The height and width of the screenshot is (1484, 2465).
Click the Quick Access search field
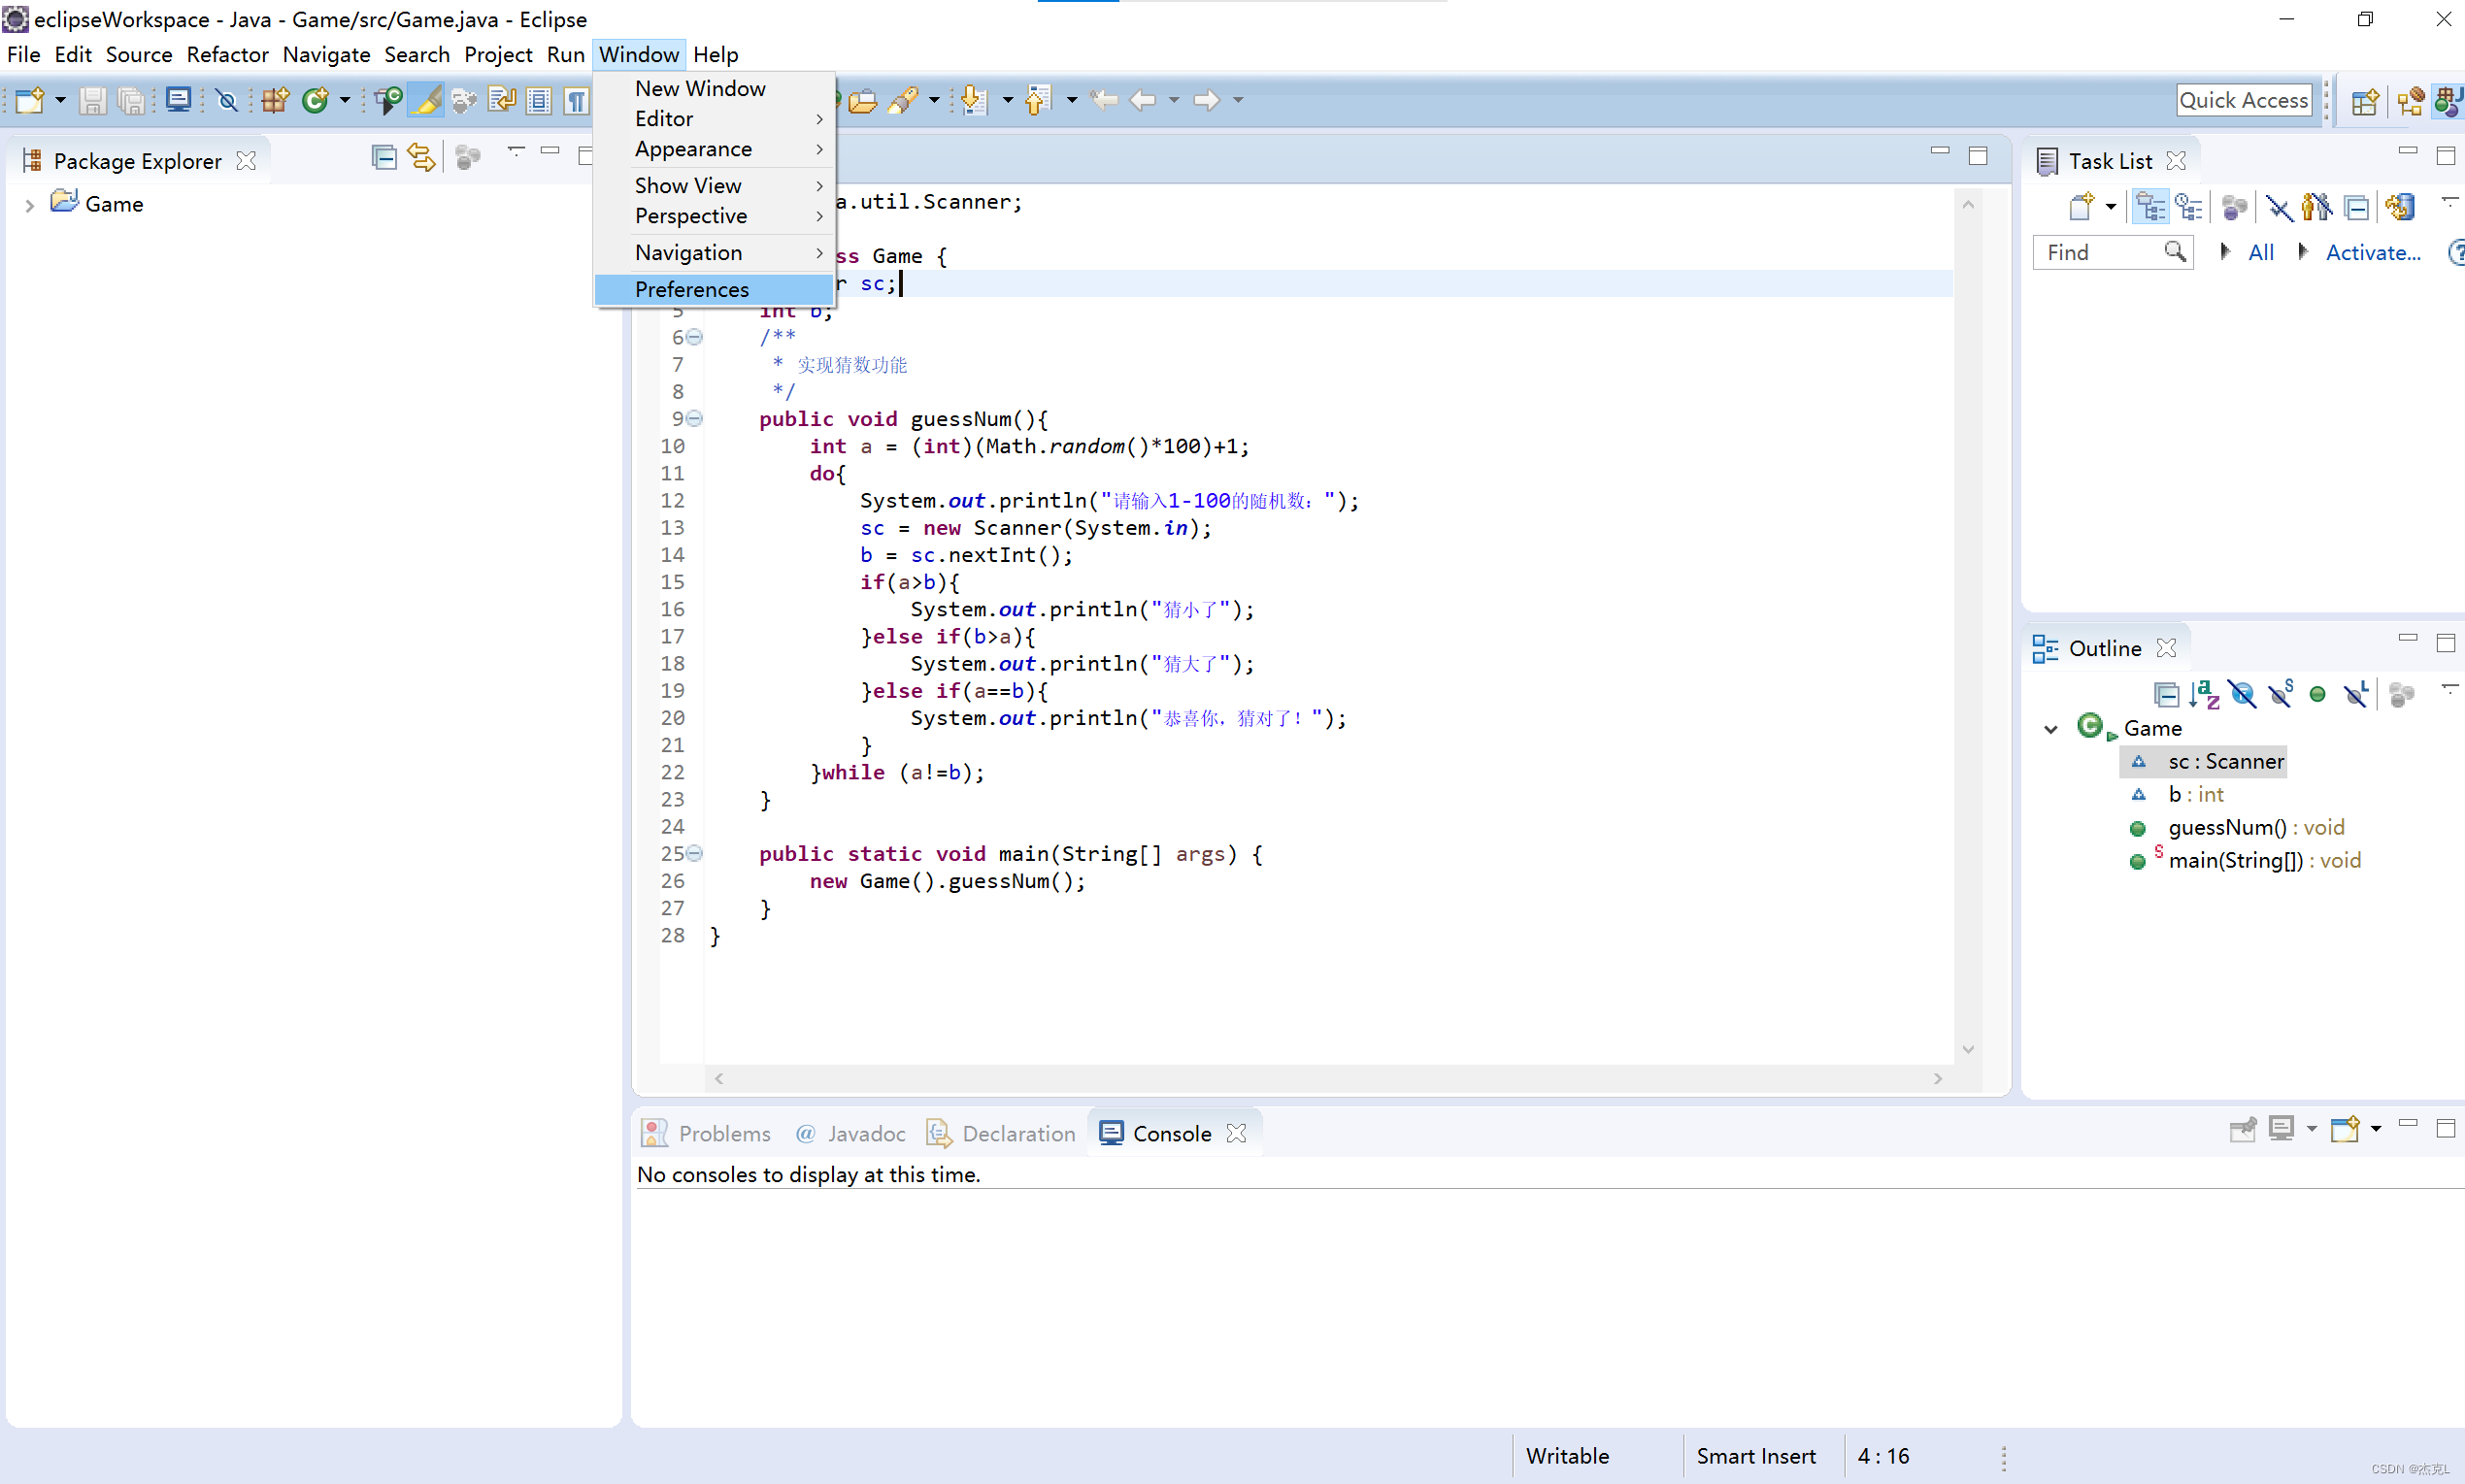[2243, 100]
